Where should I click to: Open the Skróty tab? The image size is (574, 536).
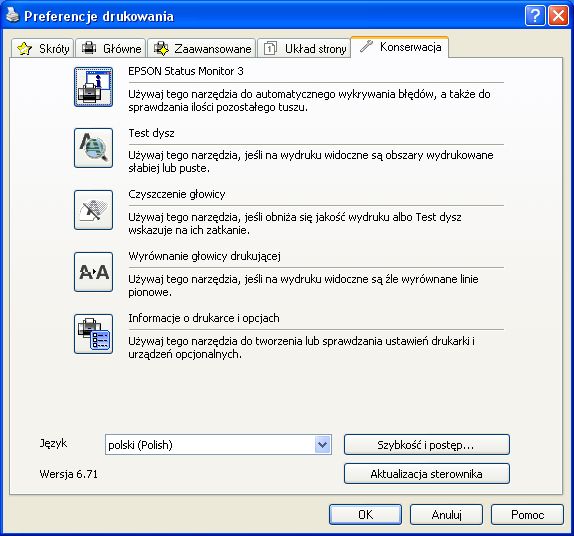pyautogui.click(x=42, y=48)
